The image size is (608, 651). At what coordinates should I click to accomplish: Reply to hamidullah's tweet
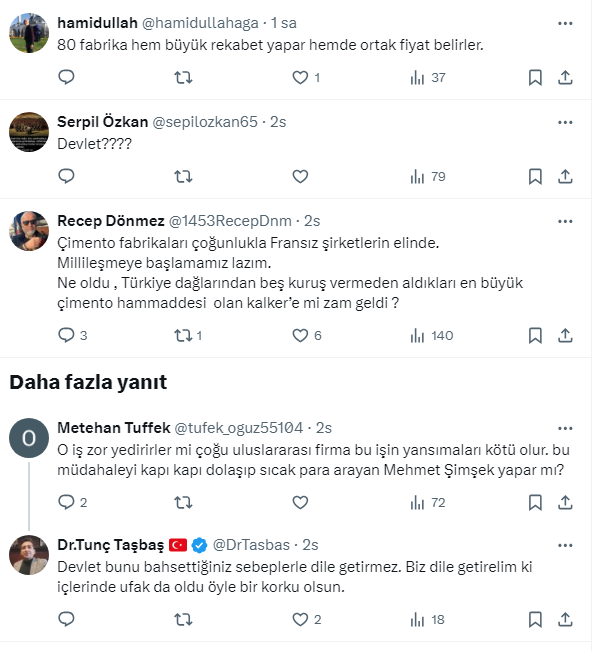pyautogui.click(x=66, y=77)
